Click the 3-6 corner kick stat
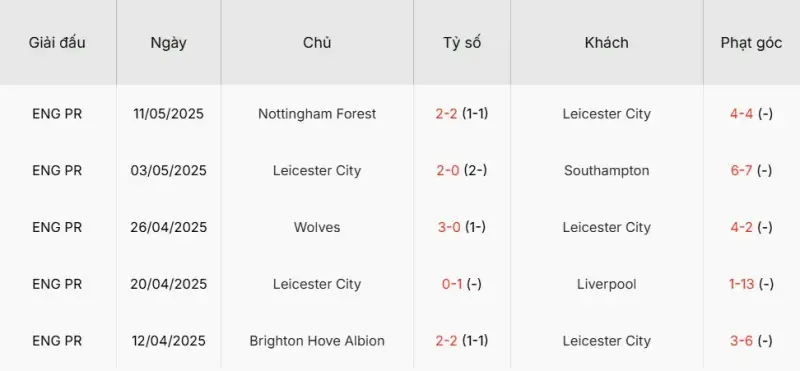This screenshot has width=800, height=371. point(751,341)
